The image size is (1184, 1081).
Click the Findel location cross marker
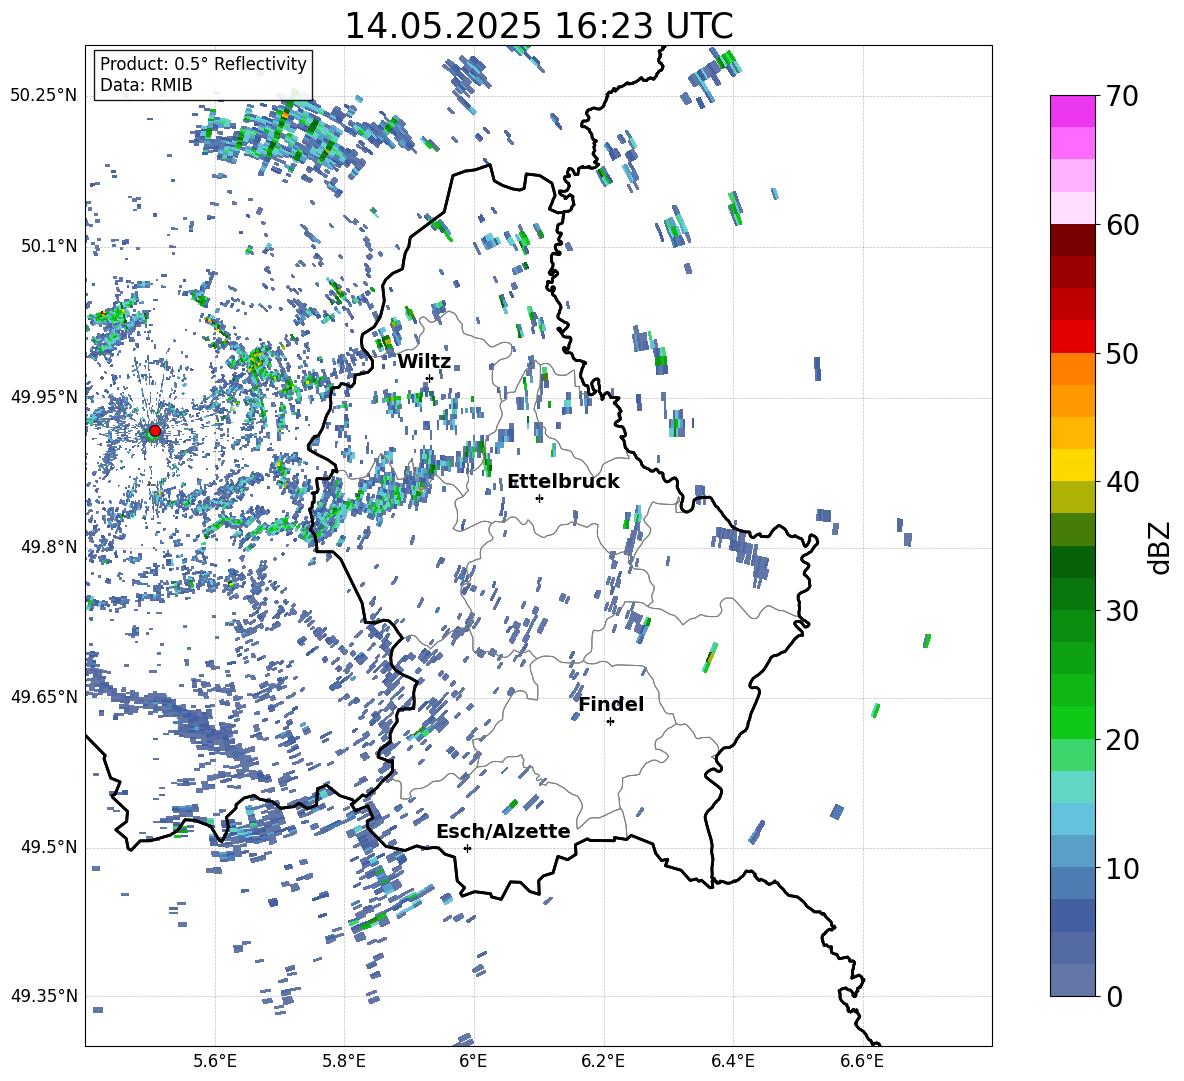tap(610, 722)
